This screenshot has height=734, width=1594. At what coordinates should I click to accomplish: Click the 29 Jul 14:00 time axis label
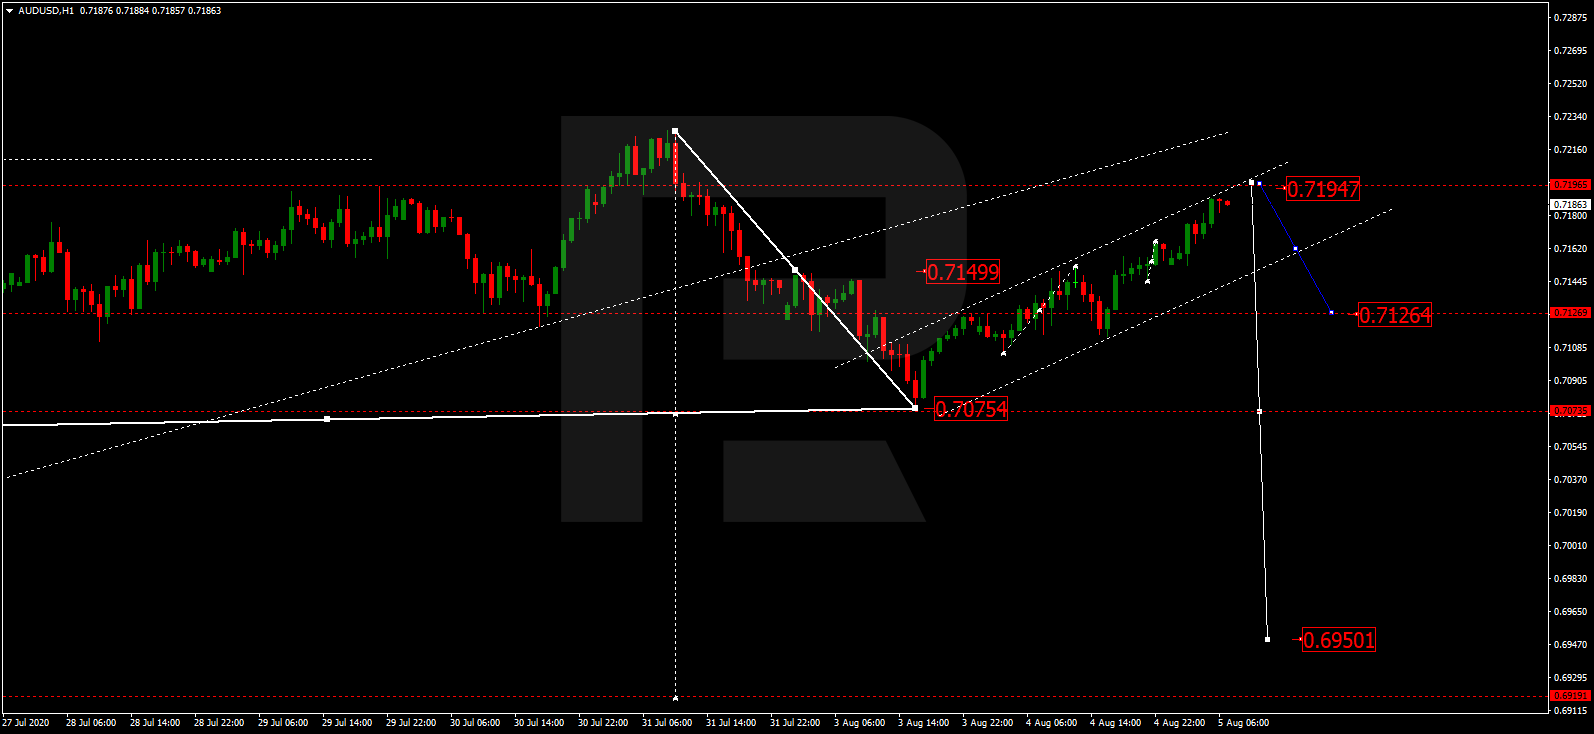[347, 723]
